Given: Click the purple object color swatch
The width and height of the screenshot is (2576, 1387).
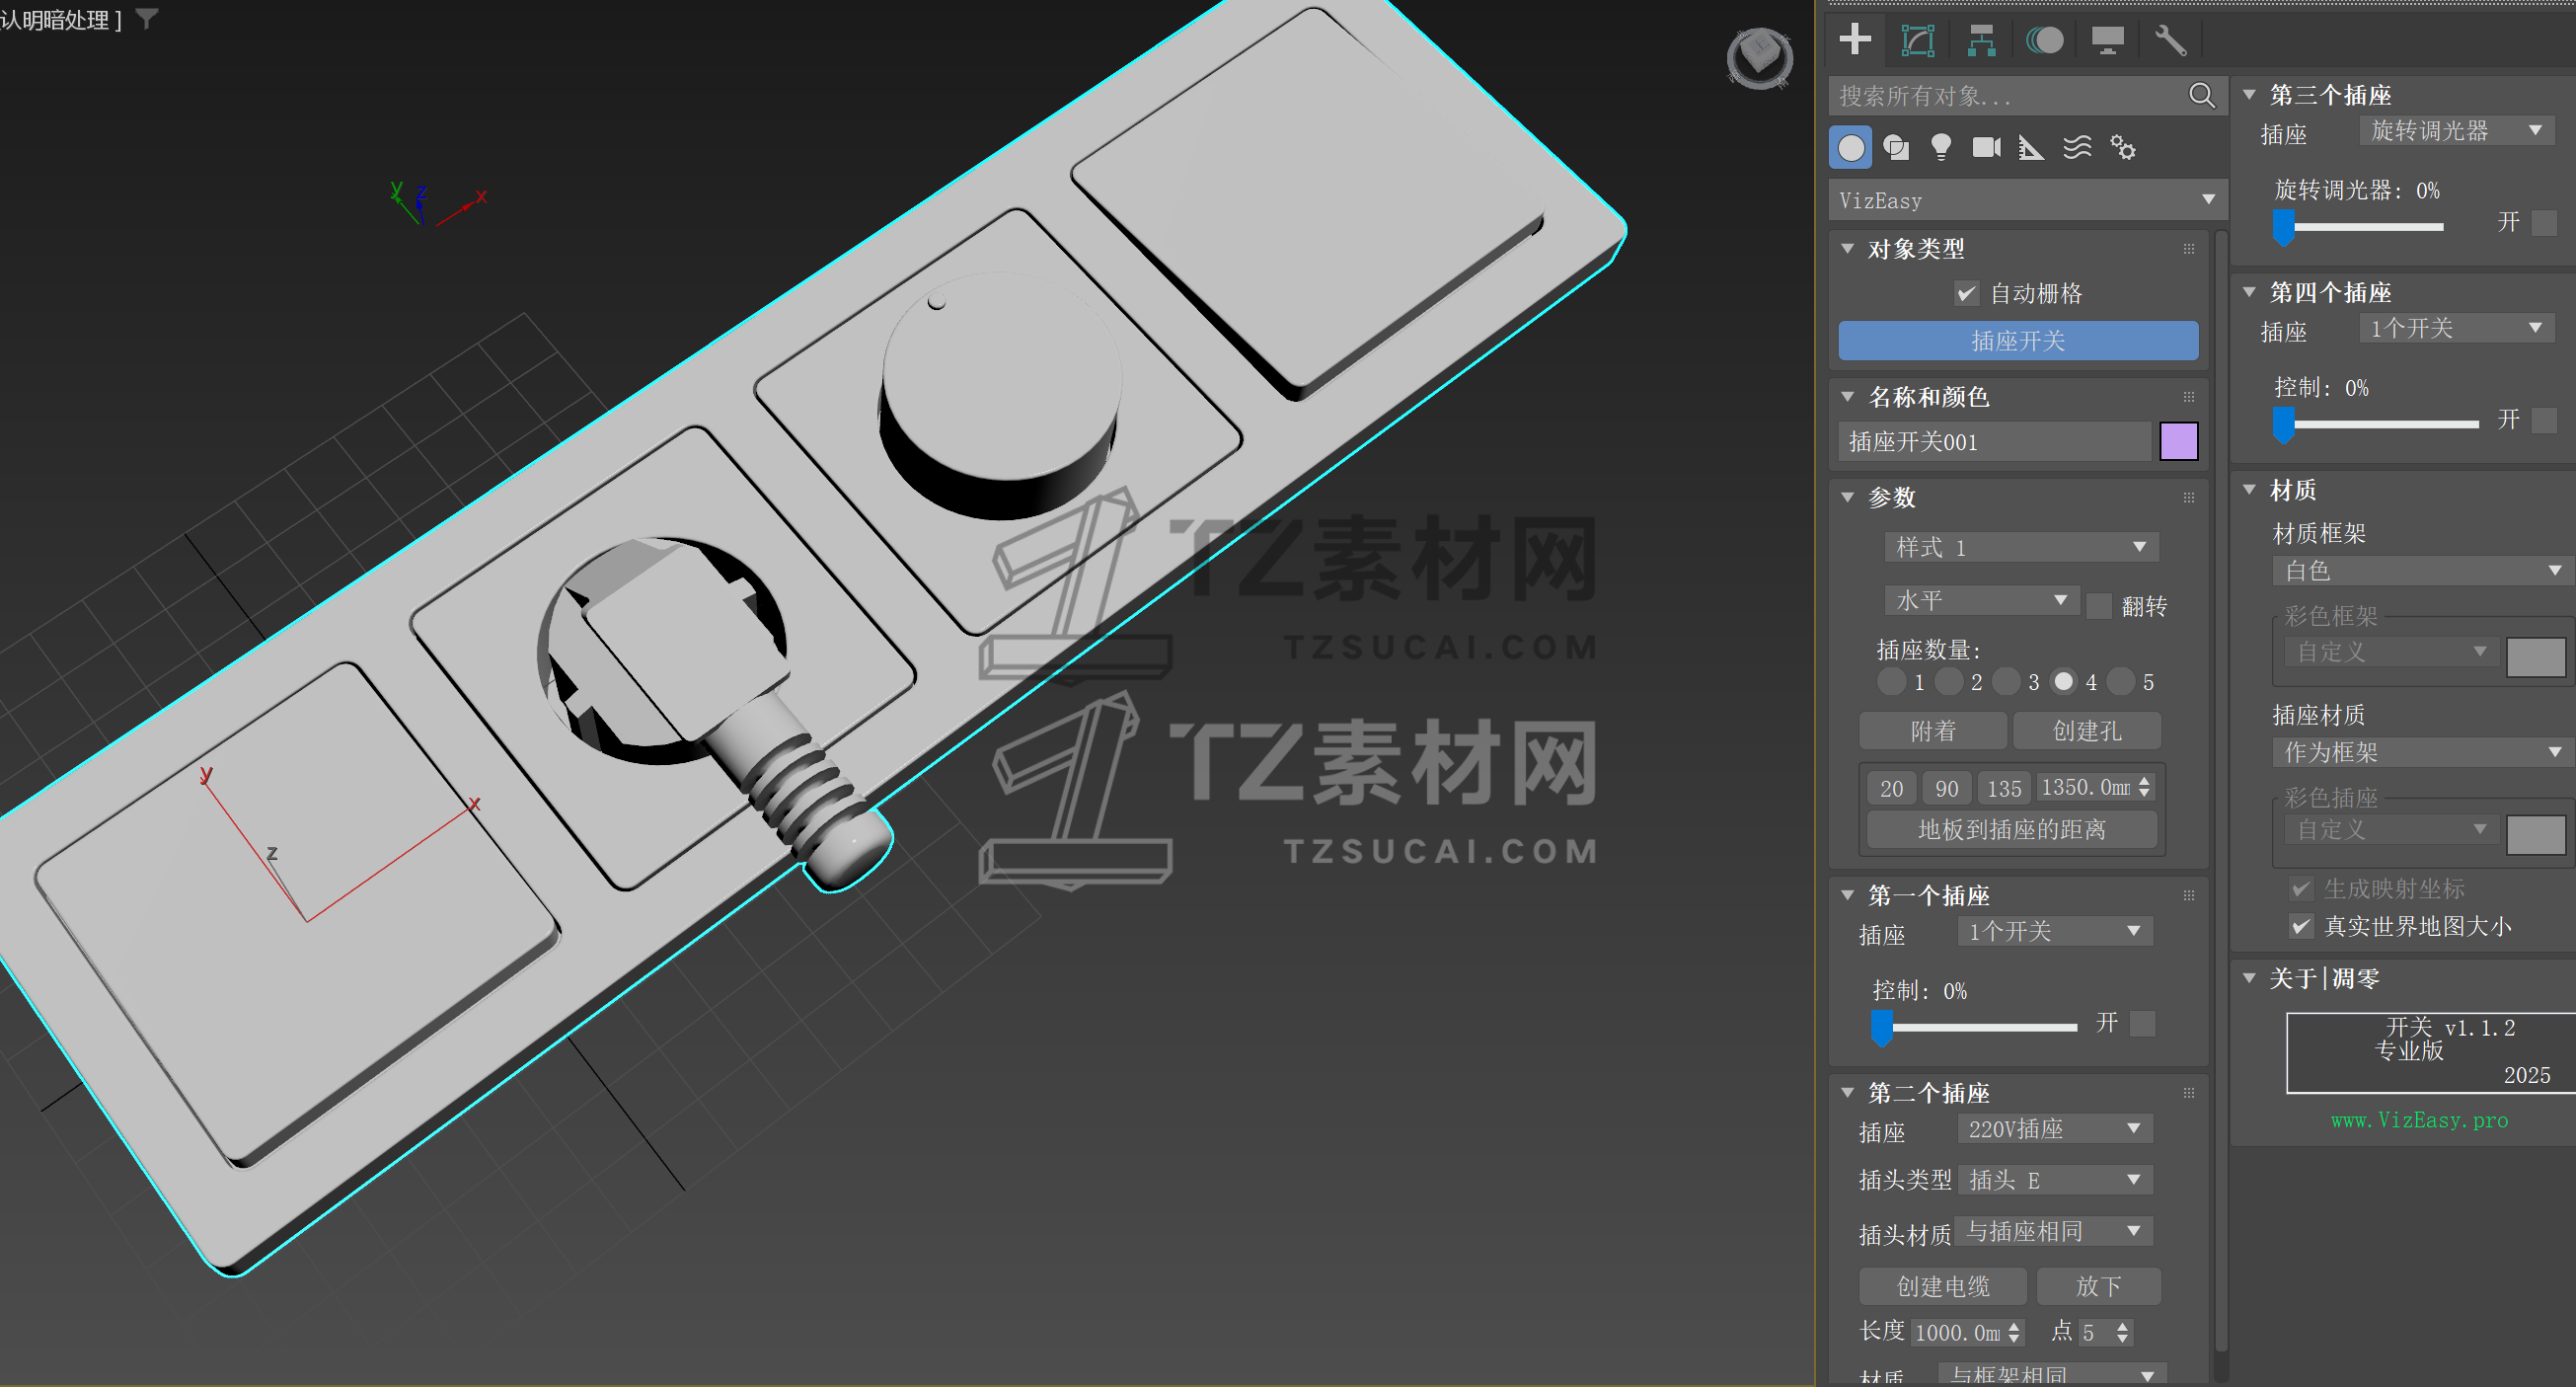Looking at the screenshot, I should 2178,441.
